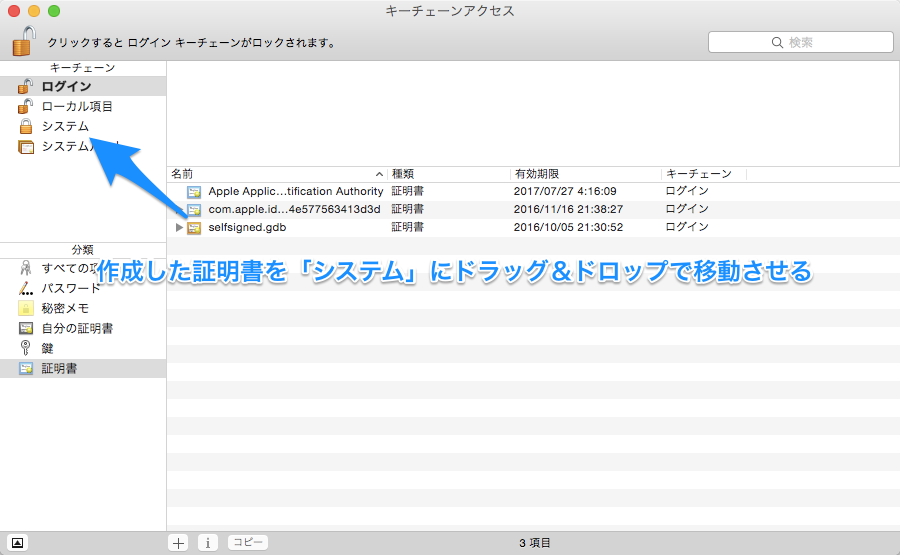Click the padlock icon beside ローカル項目
The image size is (900, 555).
pyautogui.click(x=25, y=107)
